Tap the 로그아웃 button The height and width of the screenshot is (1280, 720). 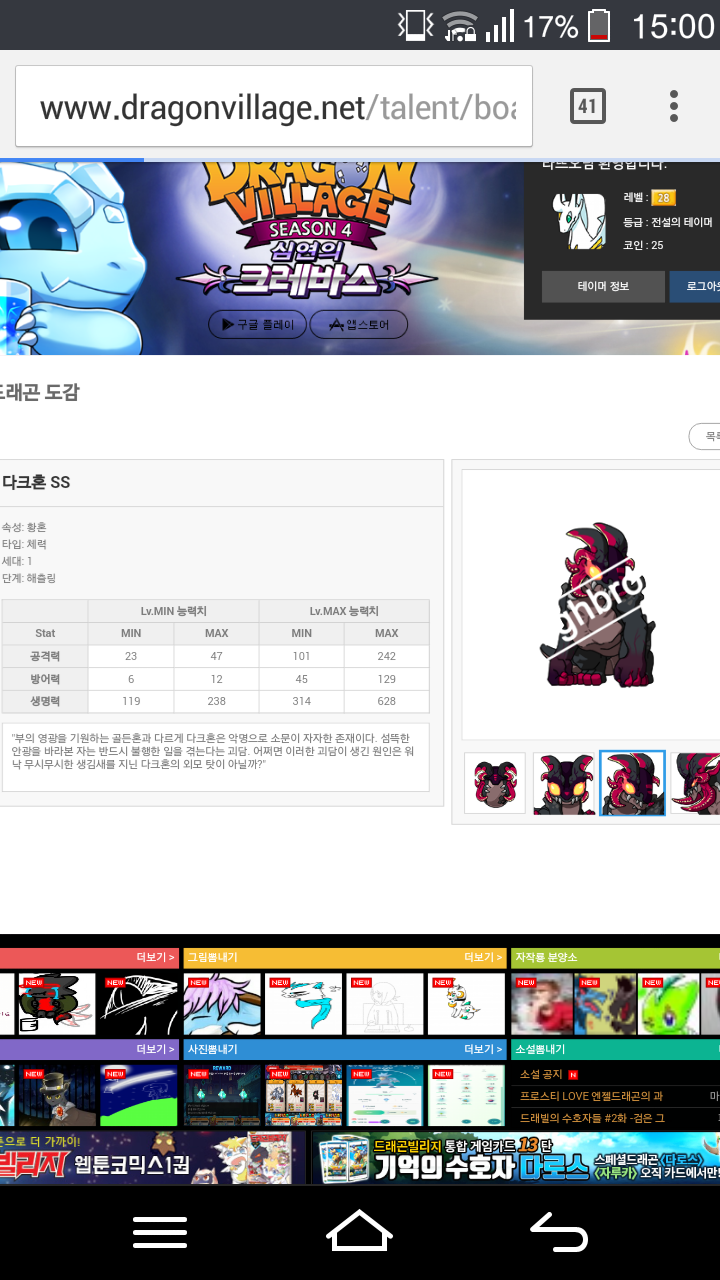(x=696, y=286)
